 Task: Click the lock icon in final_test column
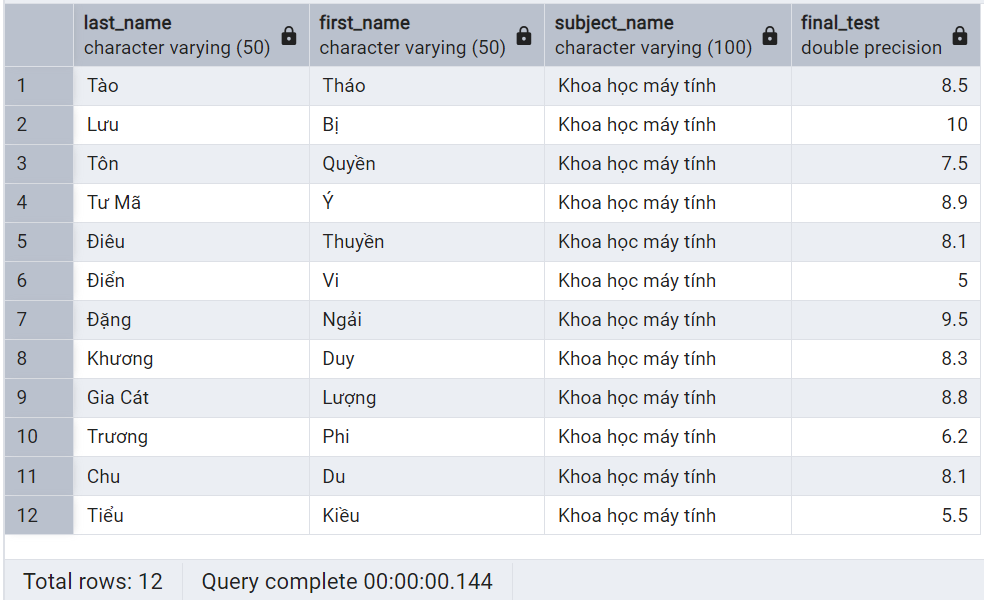(960, 36)
